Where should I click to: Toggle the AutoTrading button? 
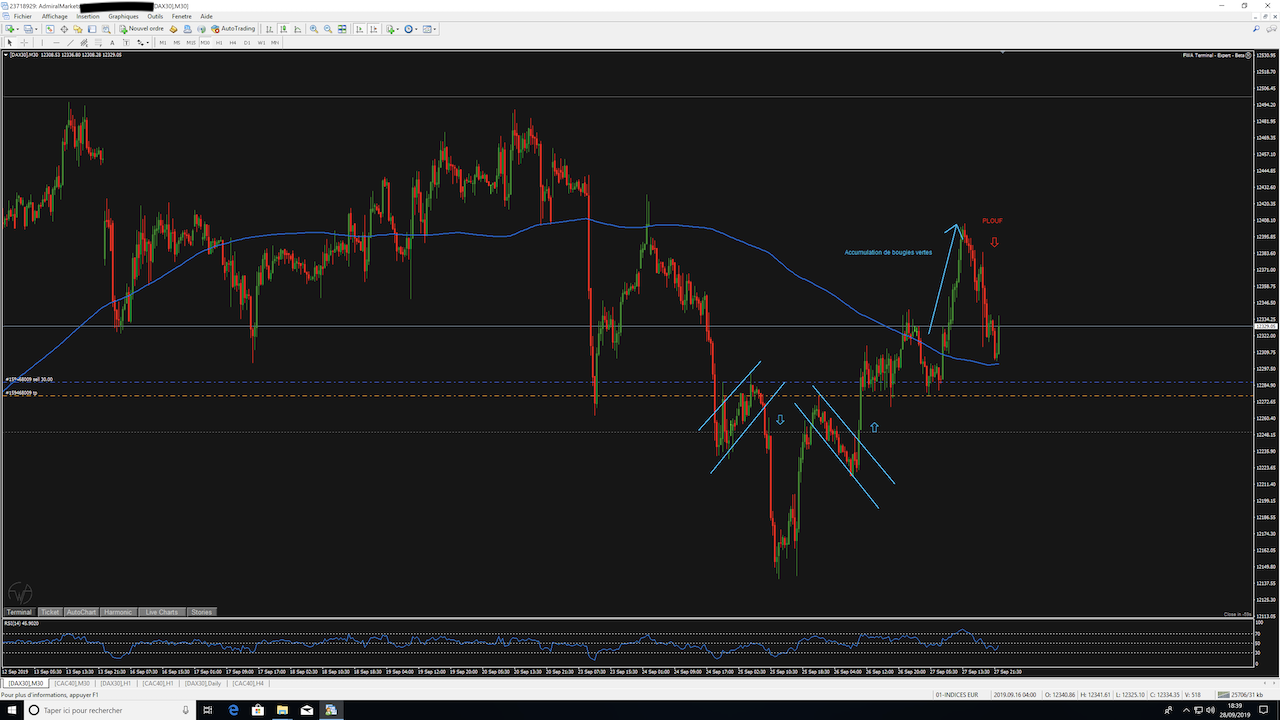tap(233, 29)
